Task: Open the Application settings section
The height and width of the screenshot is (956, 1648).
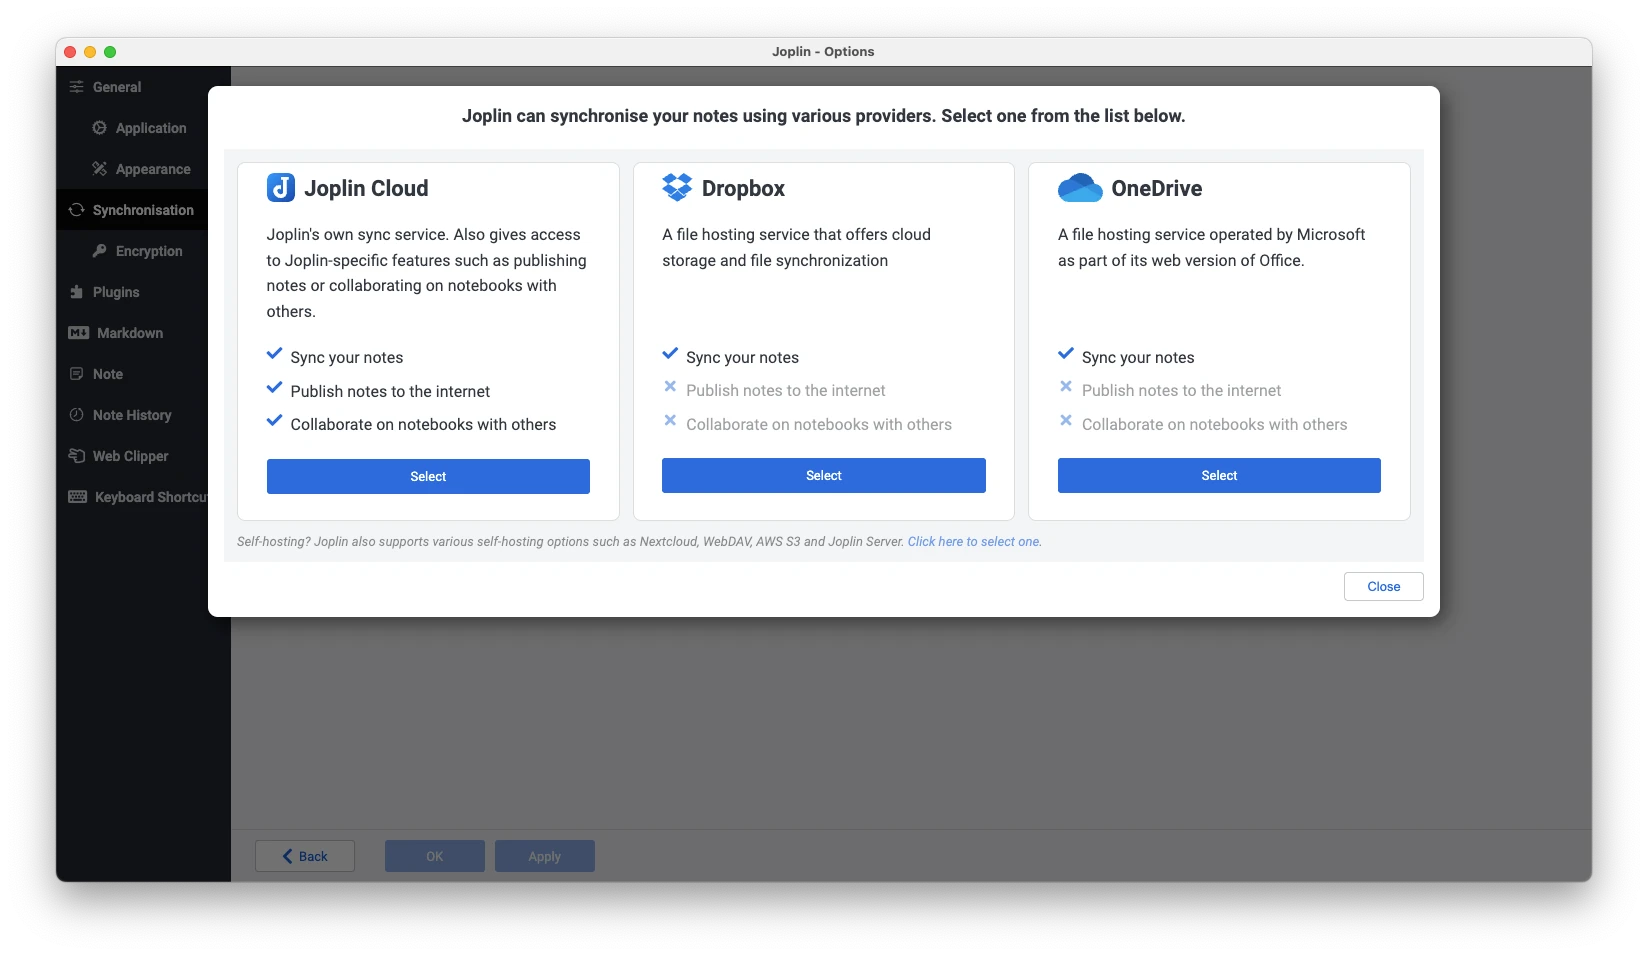Action: [x=132, y=128]
